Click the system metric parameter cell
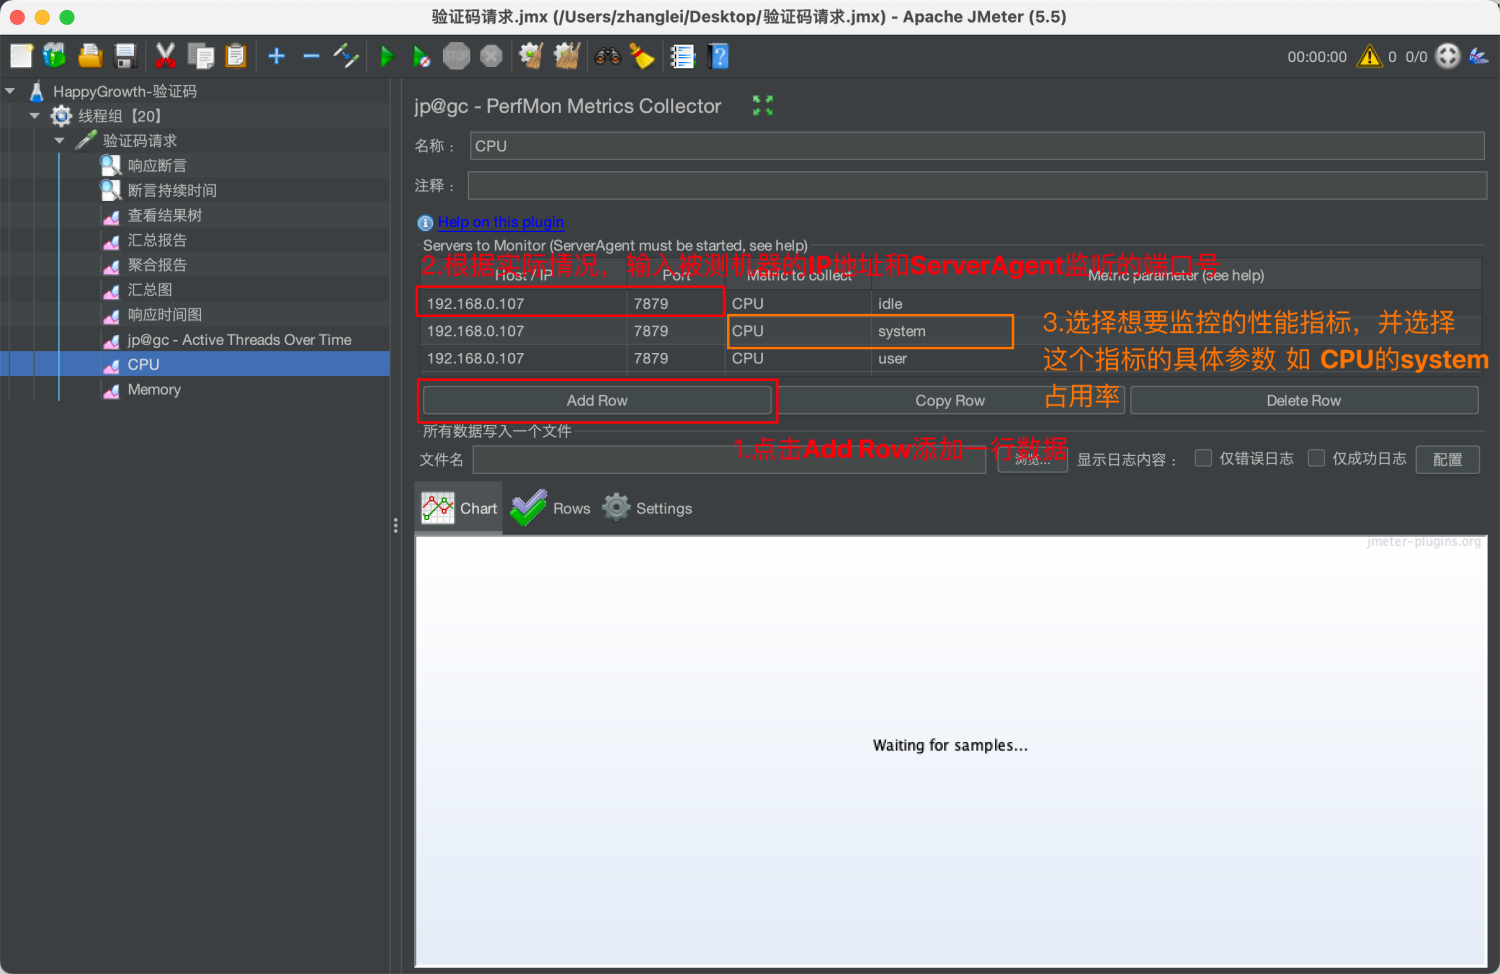Image resolution: width=1500 pixels, height=974 pixels. (x=1176, y=331)
